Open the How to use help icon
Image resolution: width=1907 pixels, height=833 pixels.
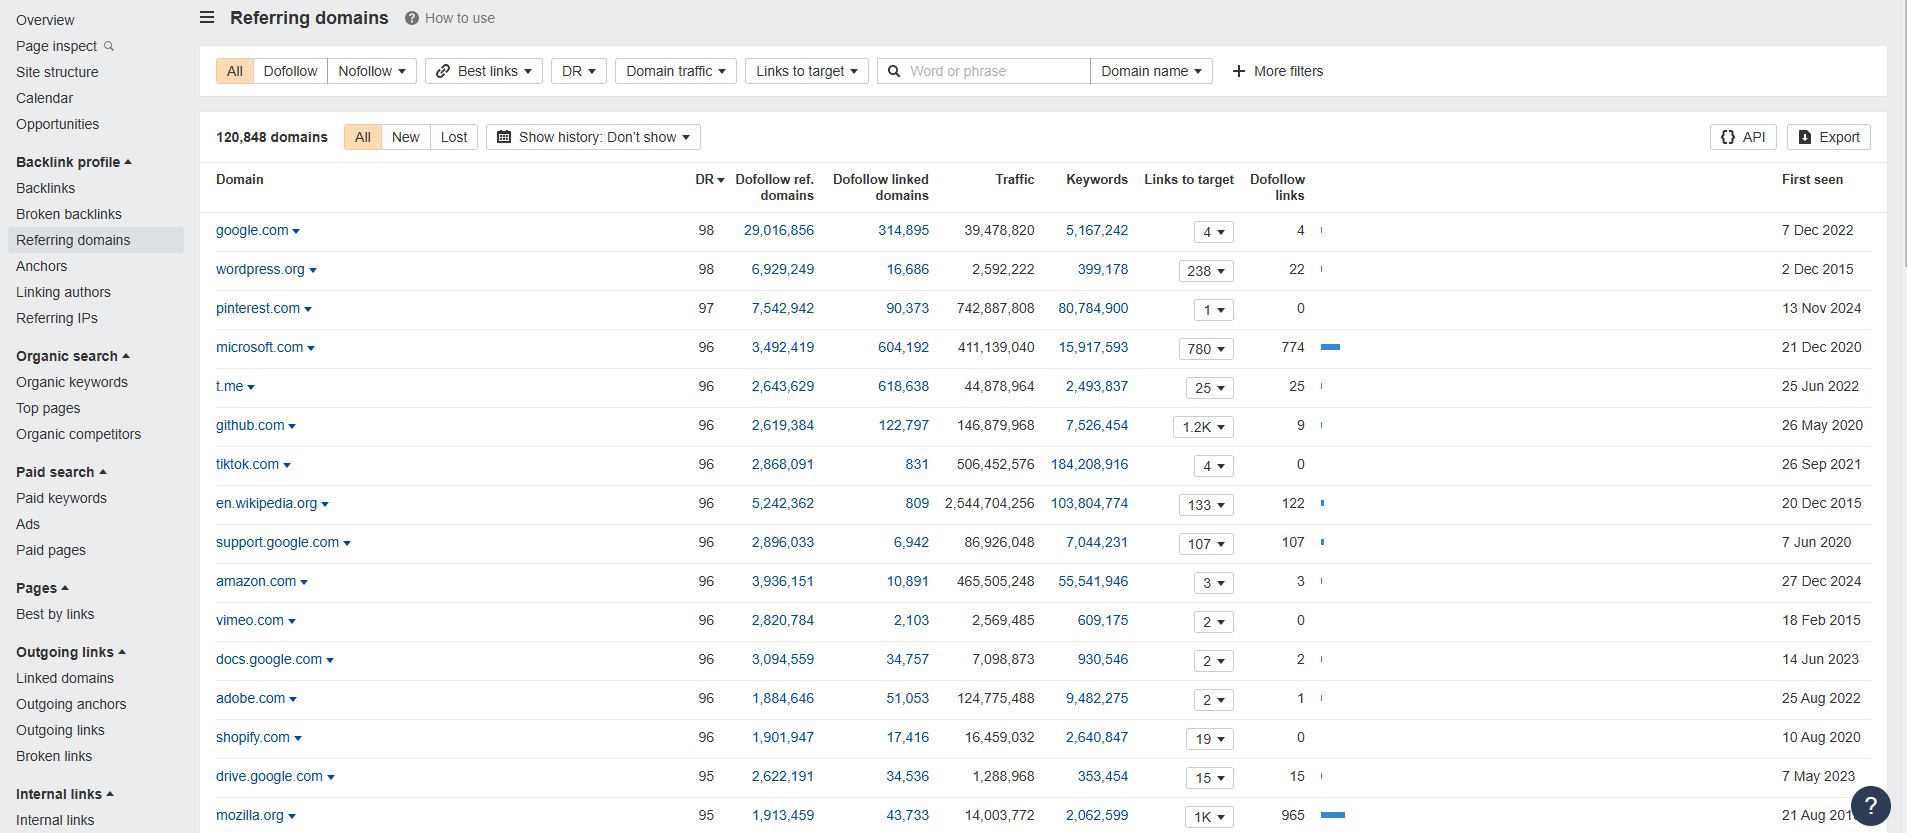click(x=412, y=18)
